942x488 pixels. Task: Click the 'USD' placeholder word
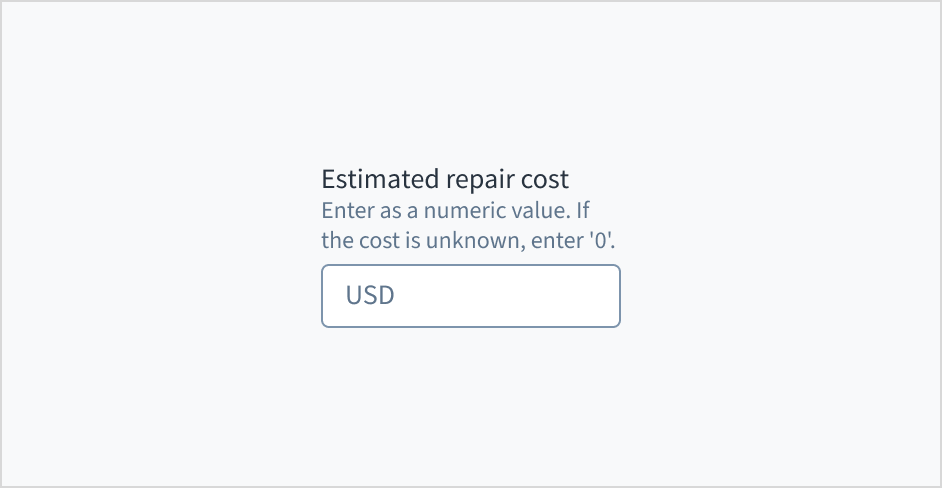tap(370, 296)
